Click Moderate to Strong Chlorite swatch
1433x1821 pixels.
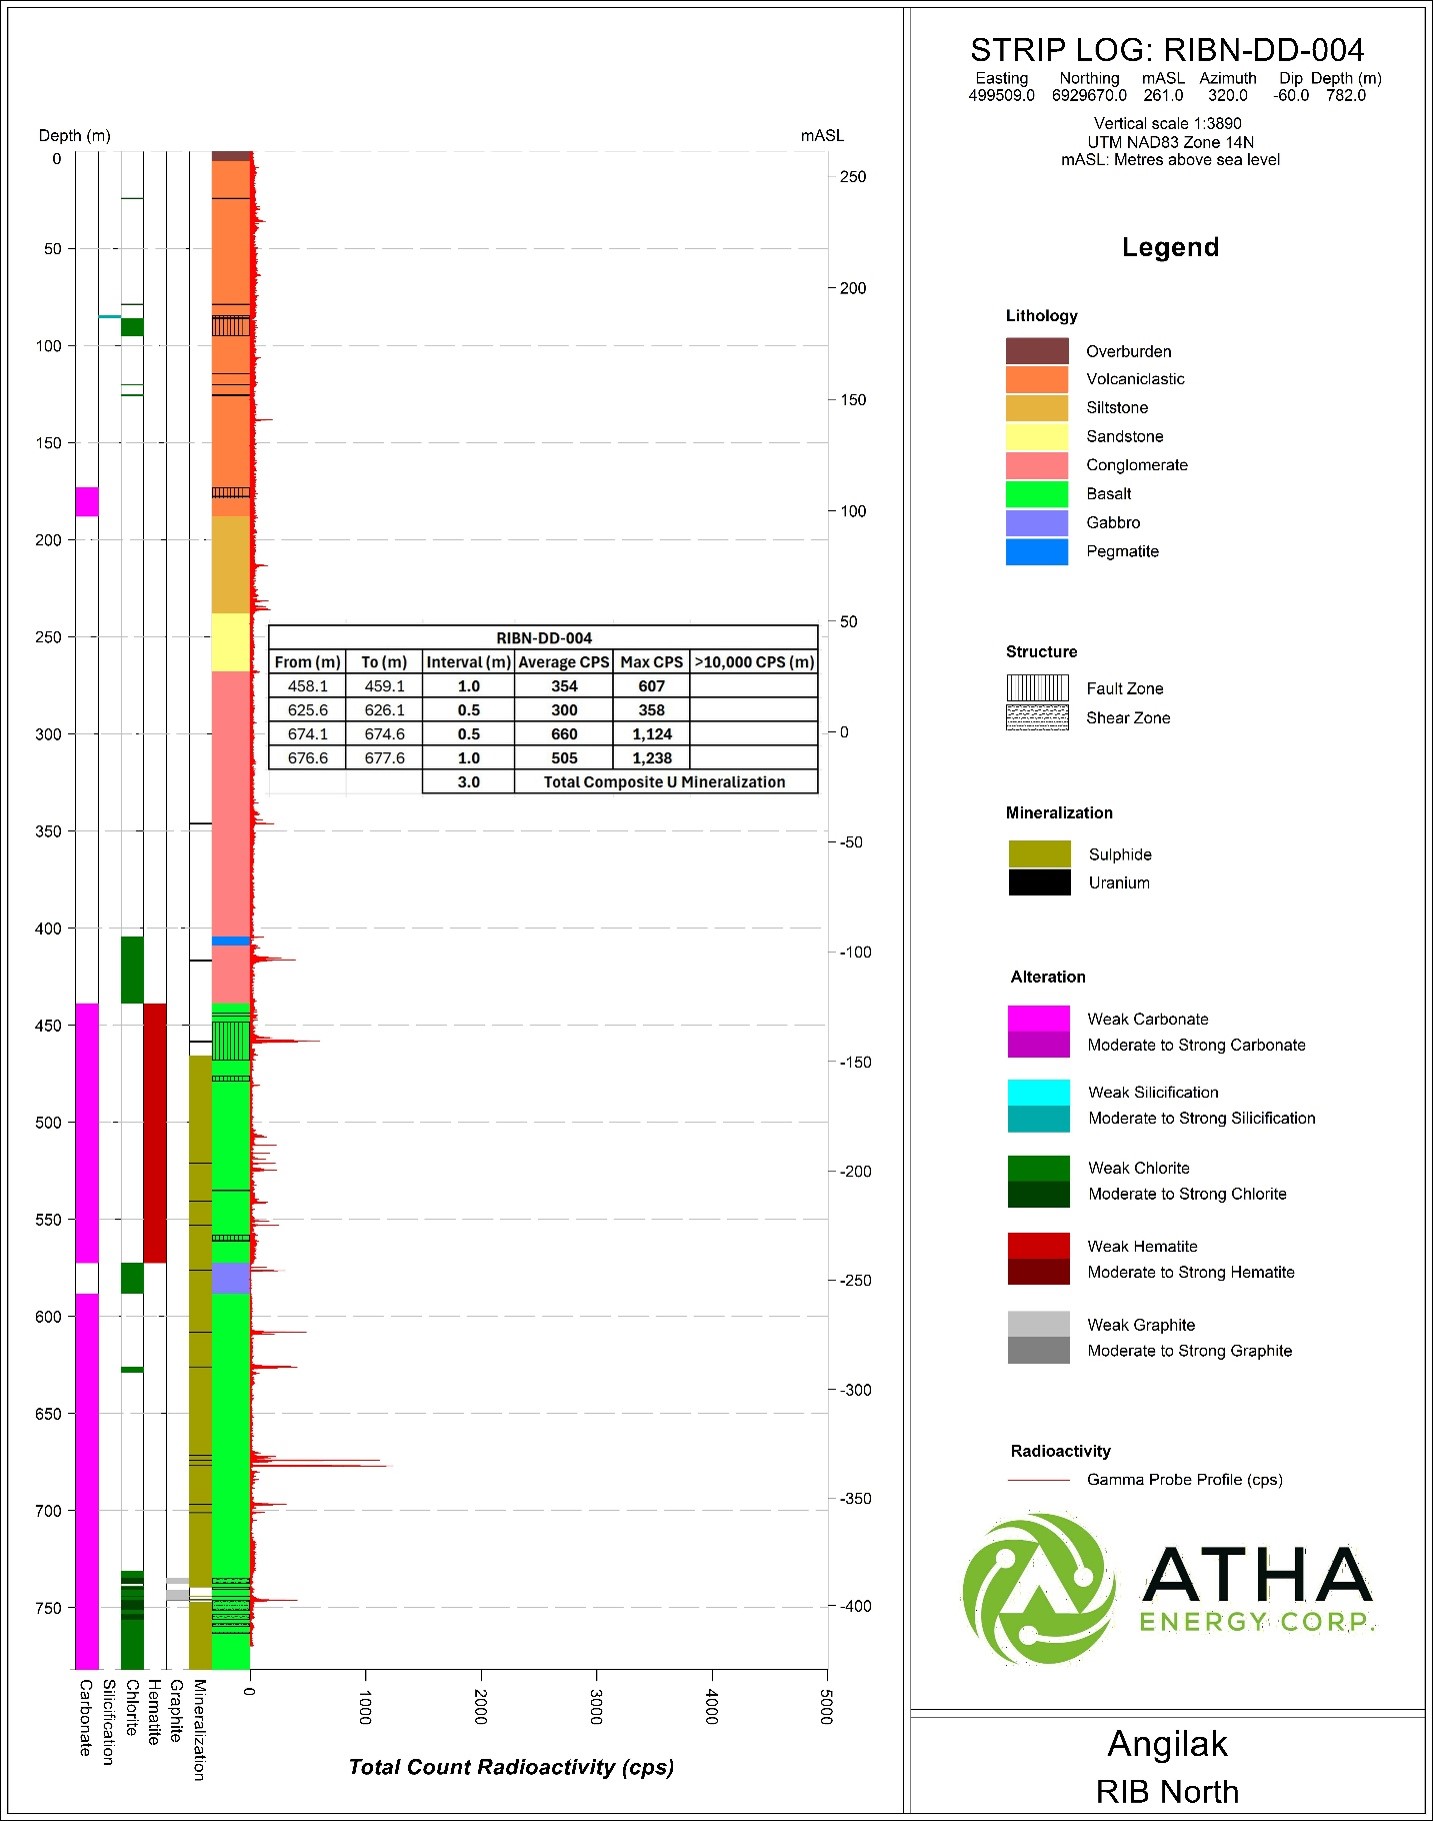tap(1038, 1194)
